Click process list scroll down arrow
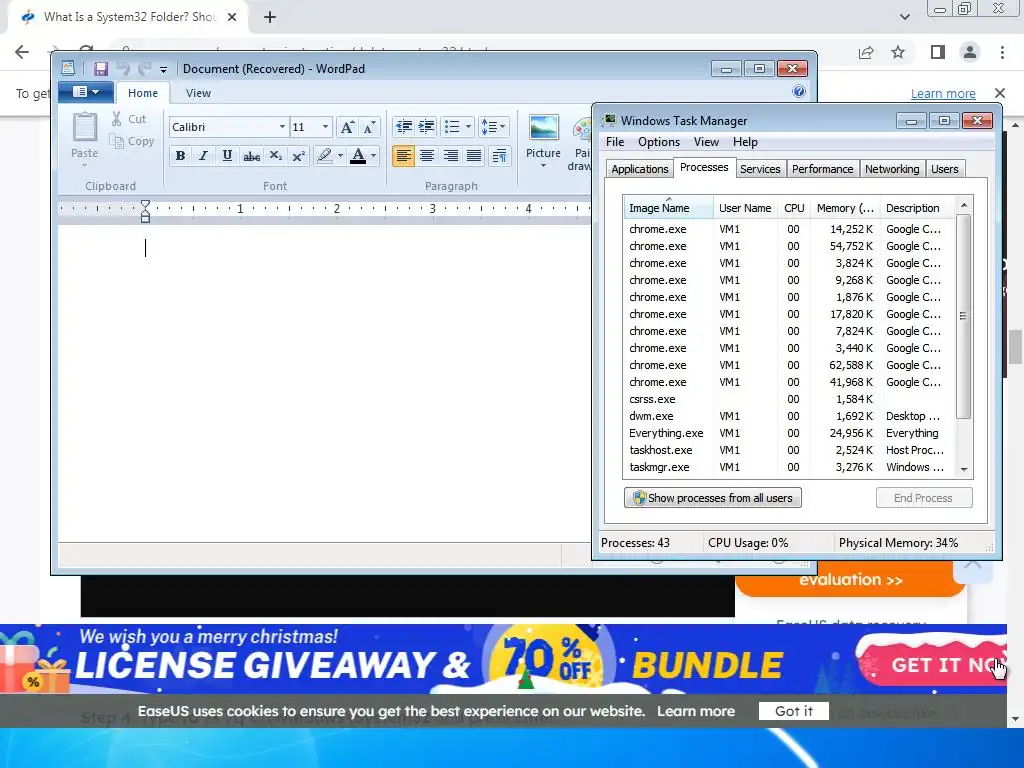 coord(965,470)
